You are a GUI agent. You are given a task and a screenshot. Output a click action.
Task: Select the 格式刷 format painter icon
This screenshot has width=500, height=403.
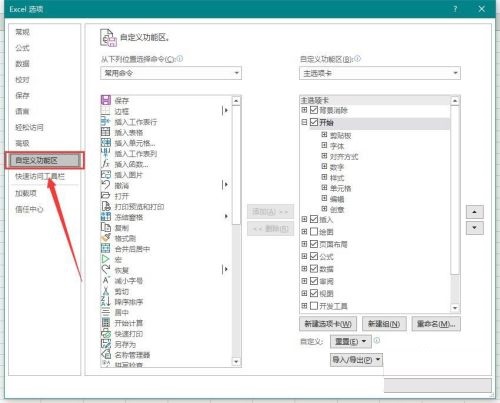click(106, 238)
